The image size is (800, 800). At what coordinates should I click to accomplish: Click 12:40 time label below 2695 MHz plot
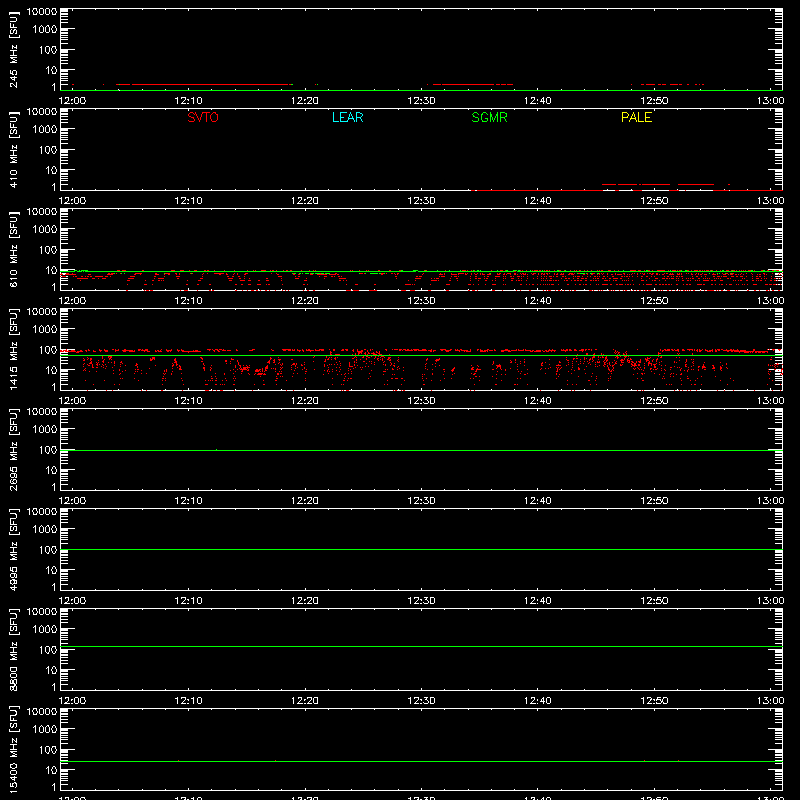538,501
